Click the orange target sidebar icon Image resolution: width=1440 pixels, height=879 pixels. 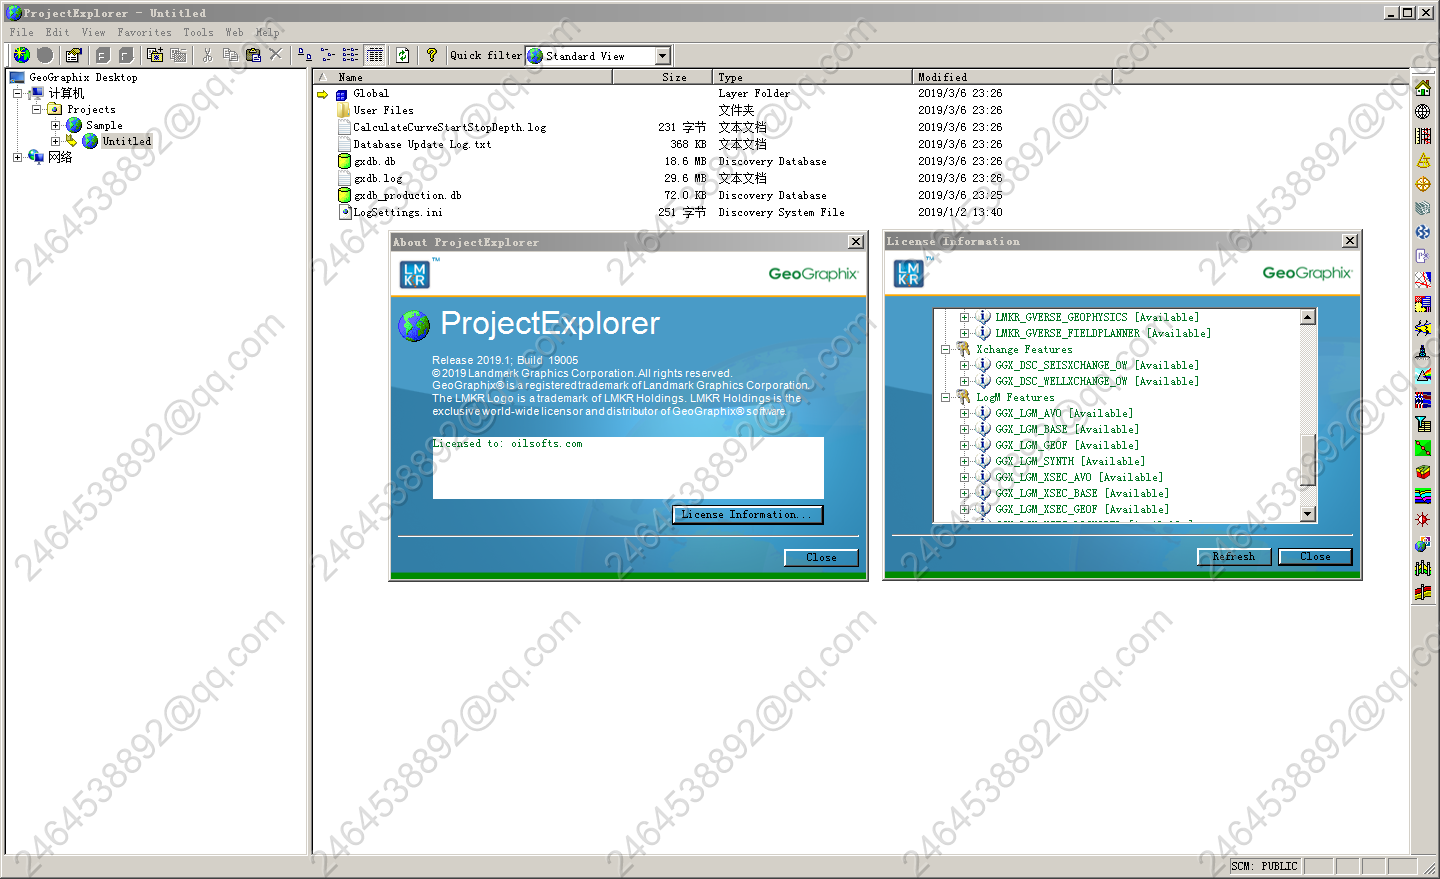tap(1423, 184)
